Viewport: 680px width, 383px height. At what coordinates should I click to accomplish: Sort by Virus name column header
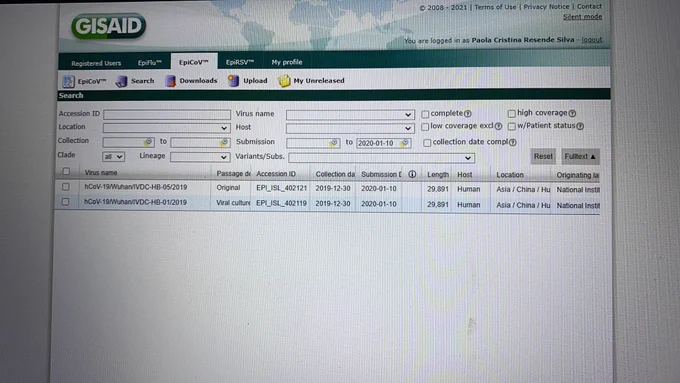pos(101,173)
